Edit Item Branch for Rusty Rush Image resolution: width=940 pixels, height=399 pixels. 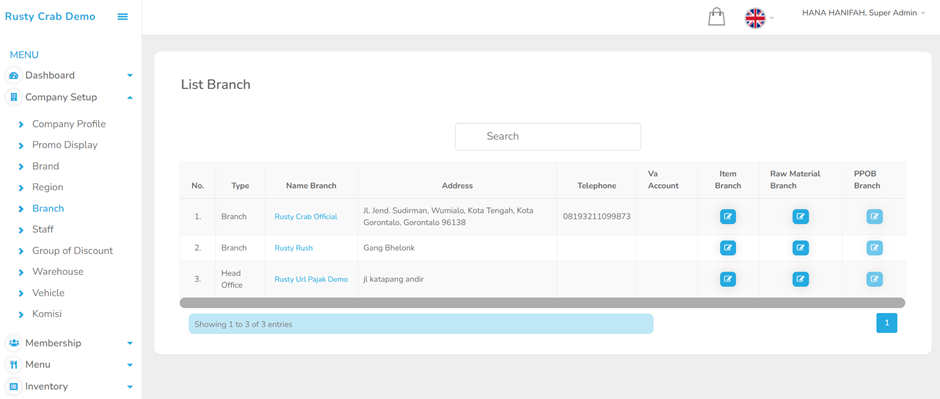(x=728, y=247)
